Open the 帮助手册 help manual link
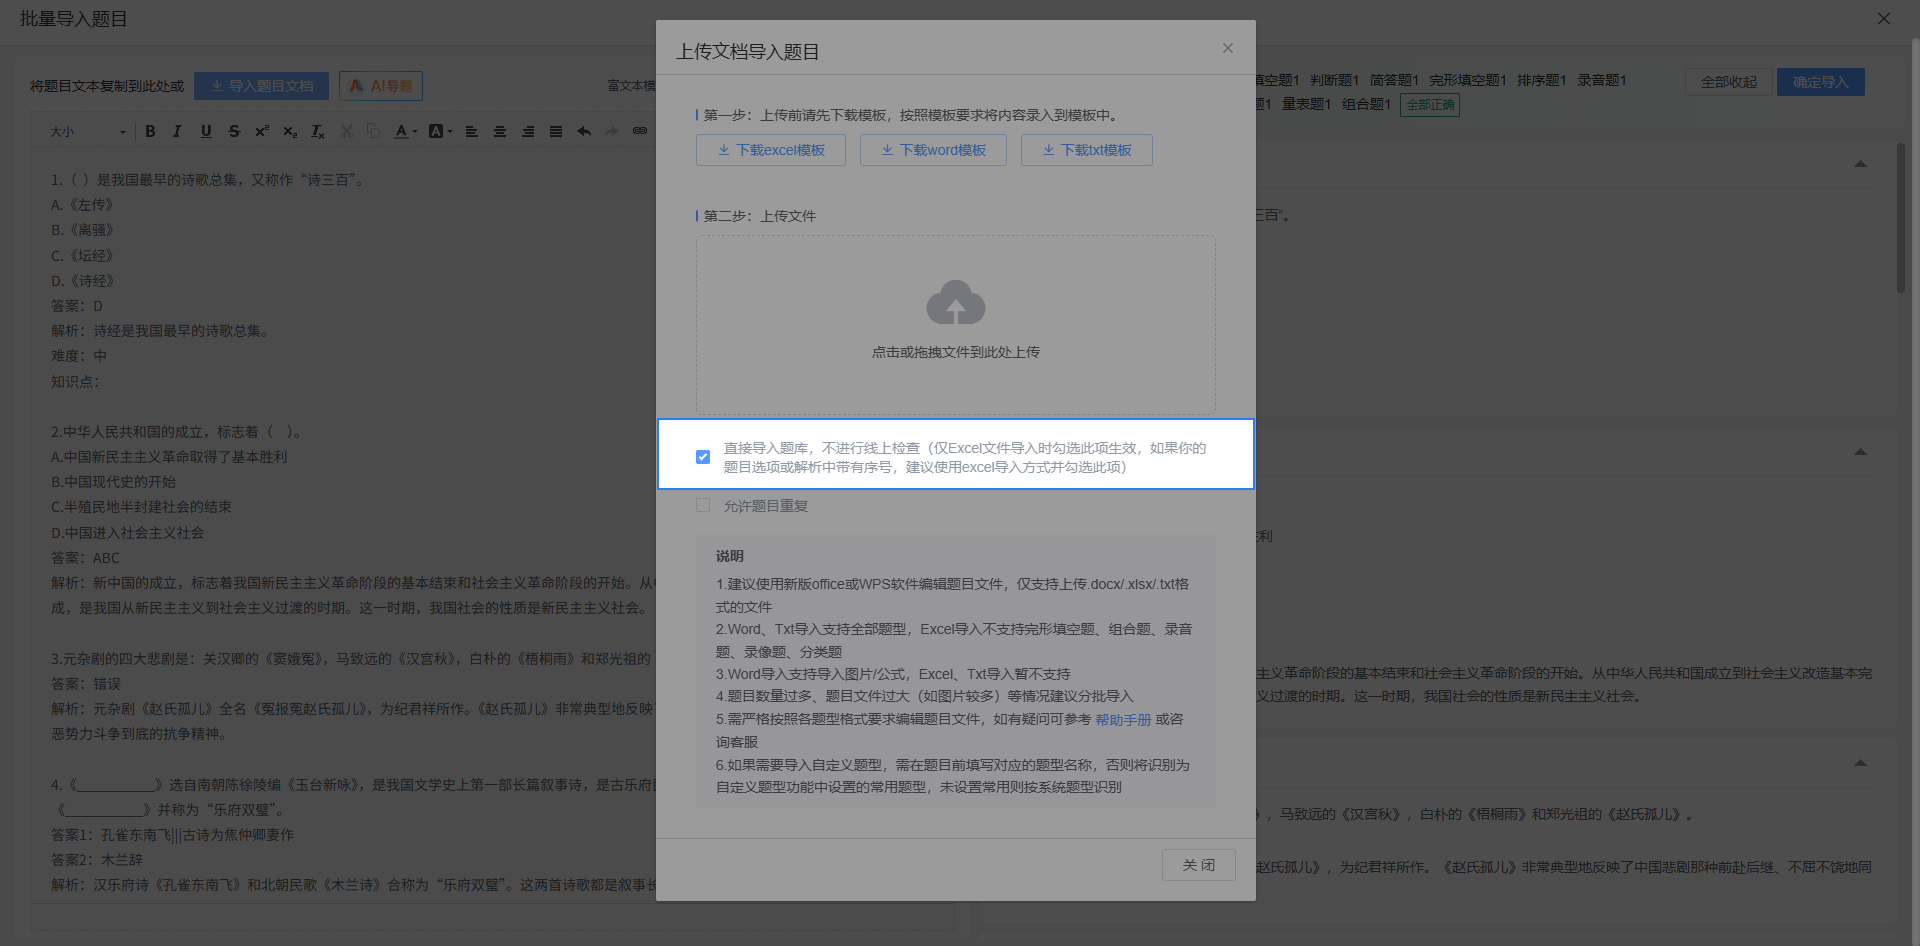Screen dimensions: 1920x946 [1123, 720]
